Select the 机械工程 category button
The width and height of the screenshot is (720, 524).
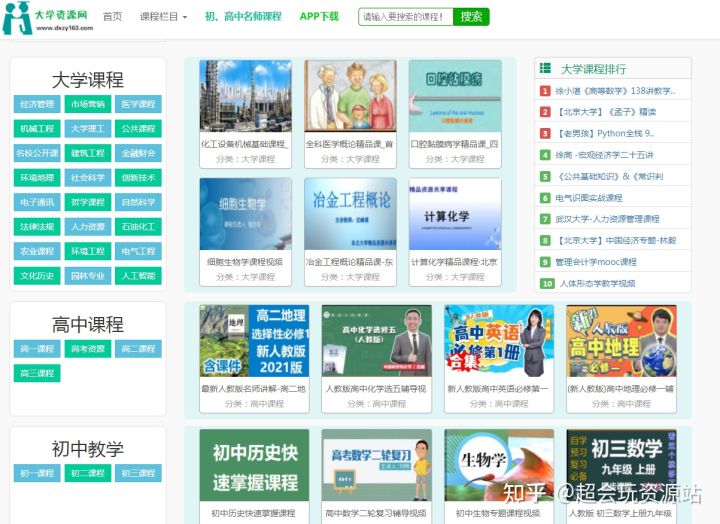pyautogui.click(x=37, y=129)
